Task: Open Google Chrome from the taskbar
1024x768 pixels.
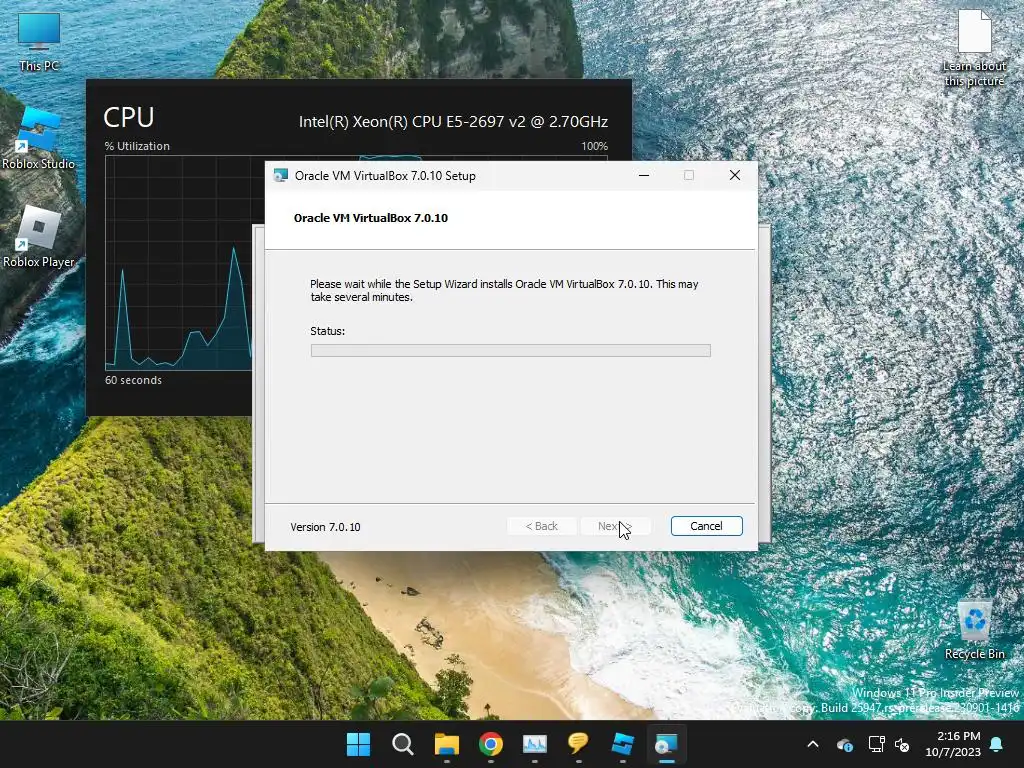Action: [x=490, y=744]
